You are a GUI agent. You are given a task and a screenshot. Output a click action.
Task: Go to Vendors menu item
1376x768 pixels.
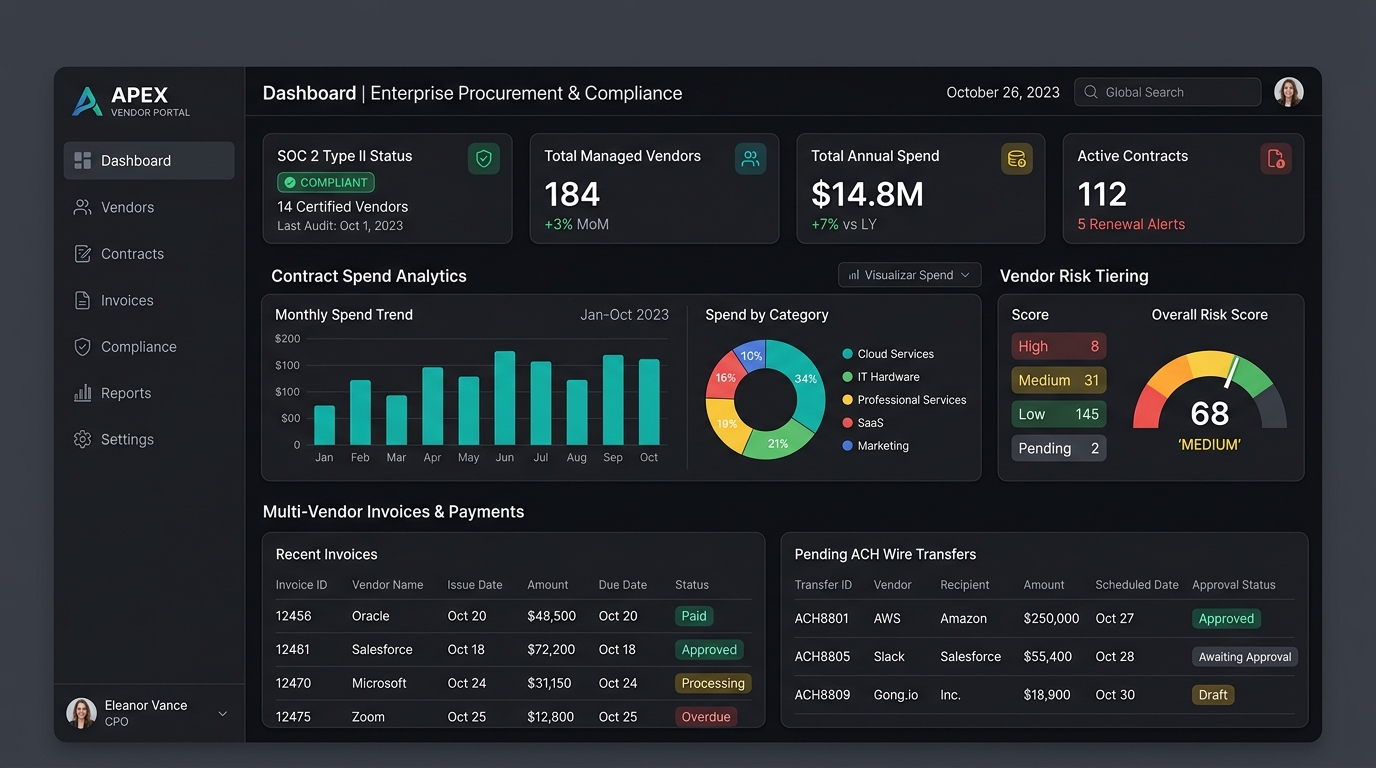[x=149, y=207]
